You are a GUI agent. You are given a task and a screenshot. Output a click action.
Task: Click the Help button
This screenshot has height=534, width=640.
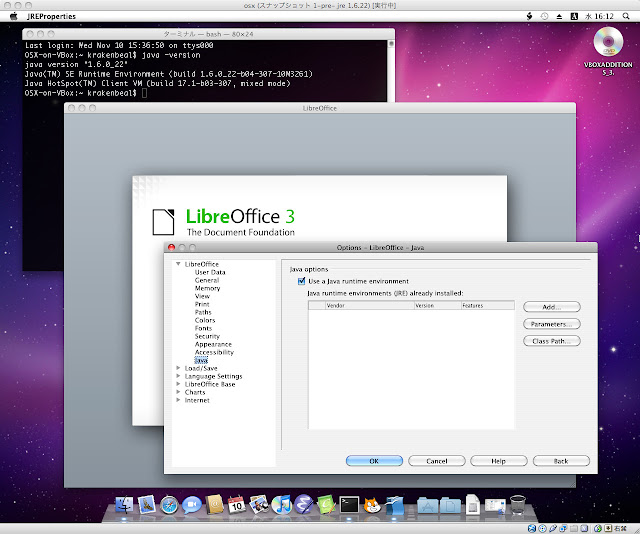click(499, 461)
